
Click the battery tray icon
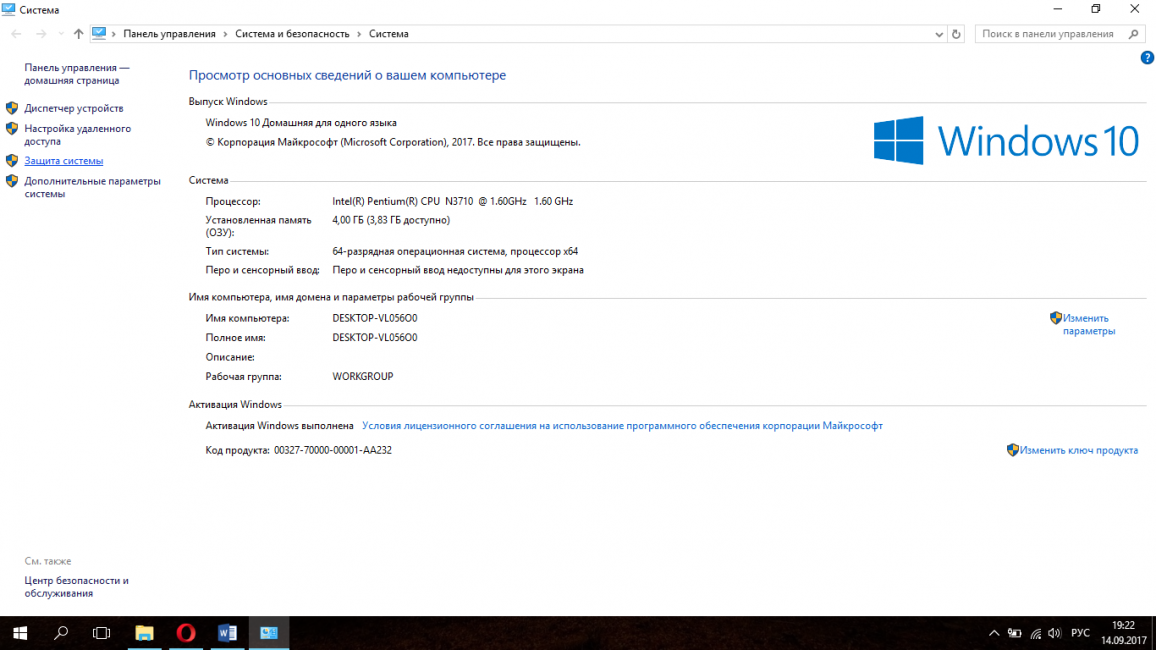tap(1014, 633)
